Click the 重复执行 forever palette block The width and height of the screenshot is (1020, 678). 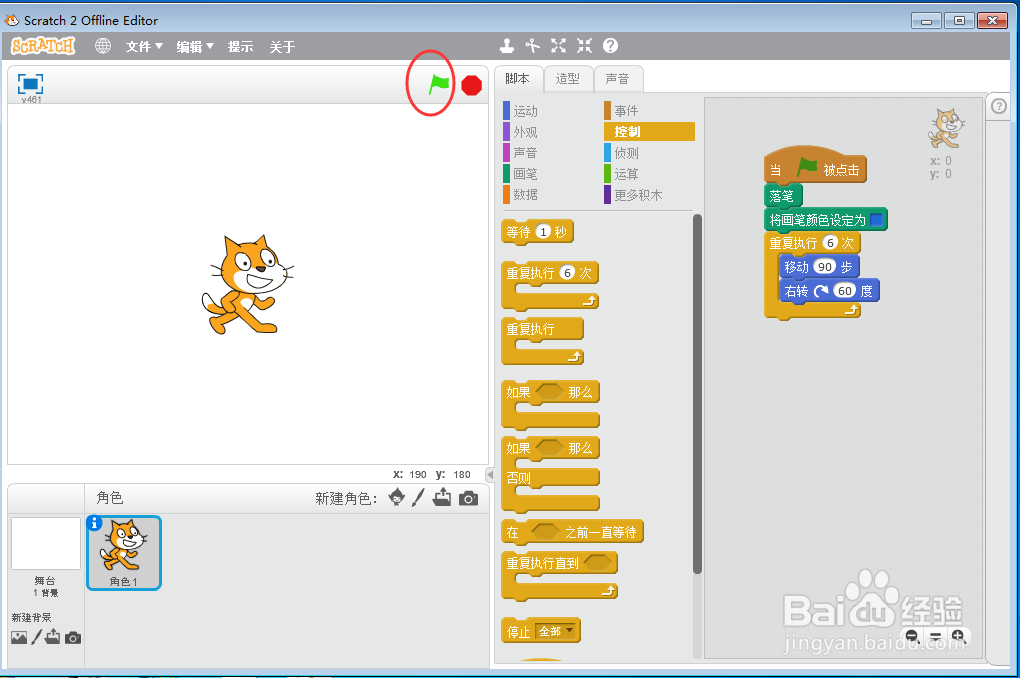coord(543,340)
